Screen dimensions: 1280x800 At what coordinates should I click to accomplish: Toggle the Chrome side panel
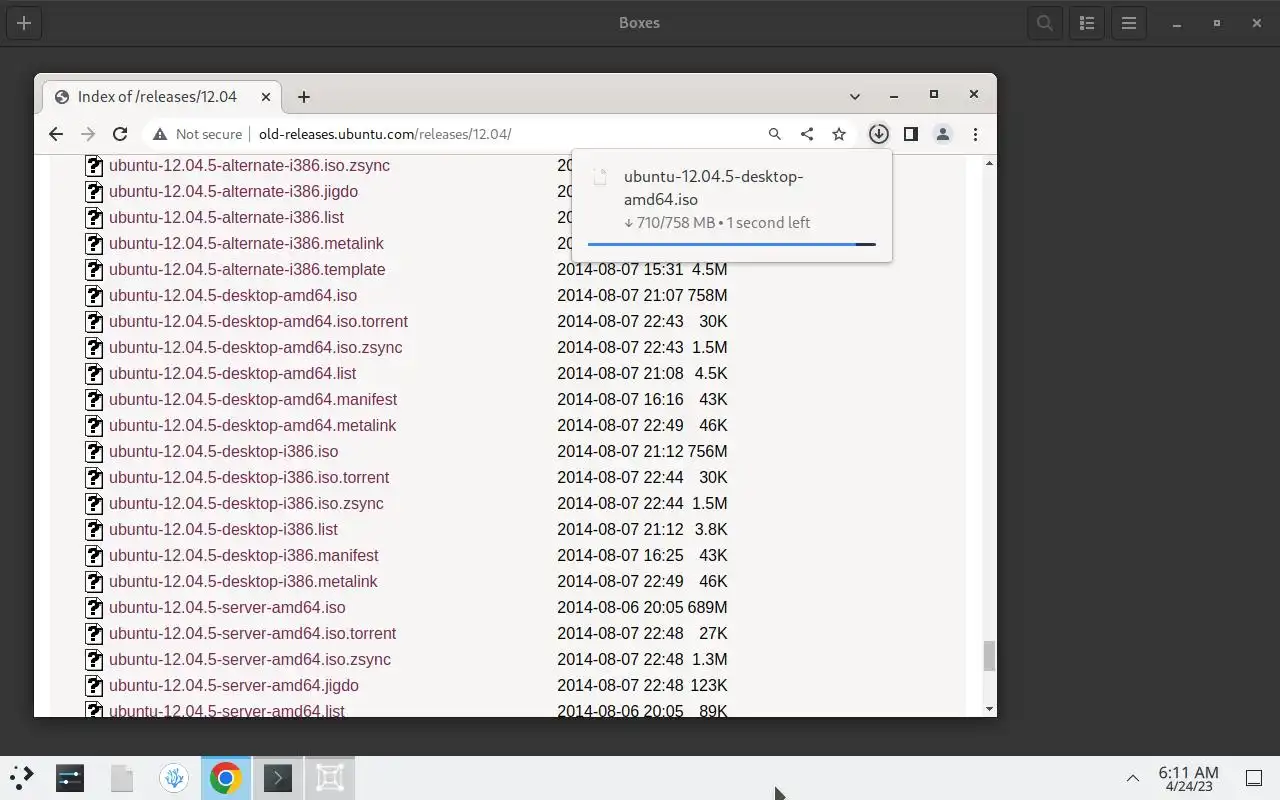[x=911, y=134]
